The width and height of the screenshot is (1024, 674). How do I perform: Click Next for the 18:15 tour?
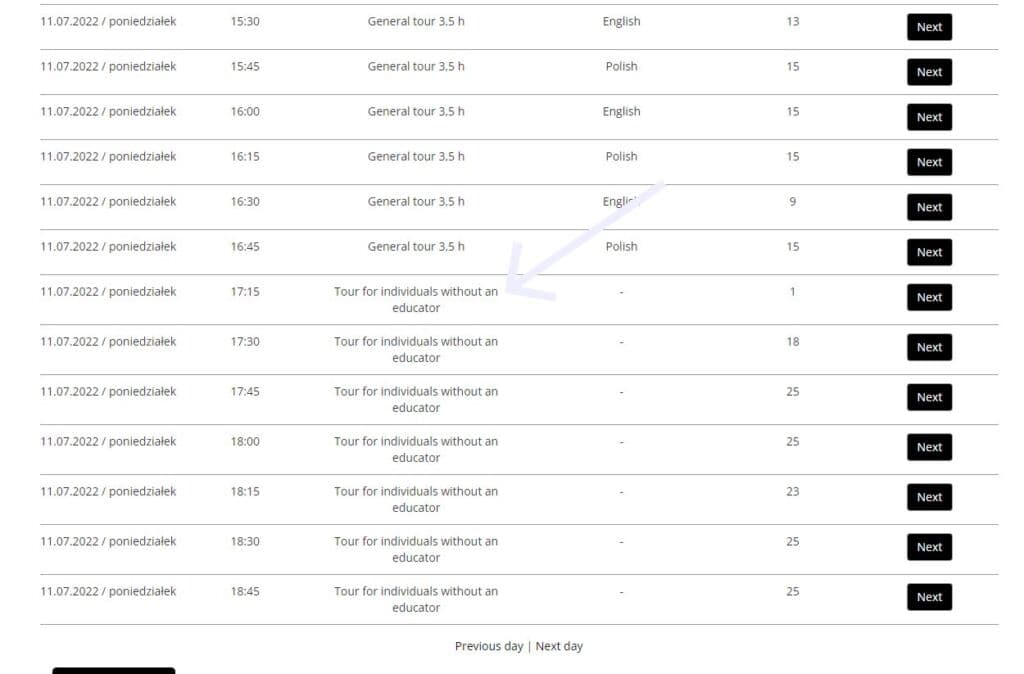point(929,497)
